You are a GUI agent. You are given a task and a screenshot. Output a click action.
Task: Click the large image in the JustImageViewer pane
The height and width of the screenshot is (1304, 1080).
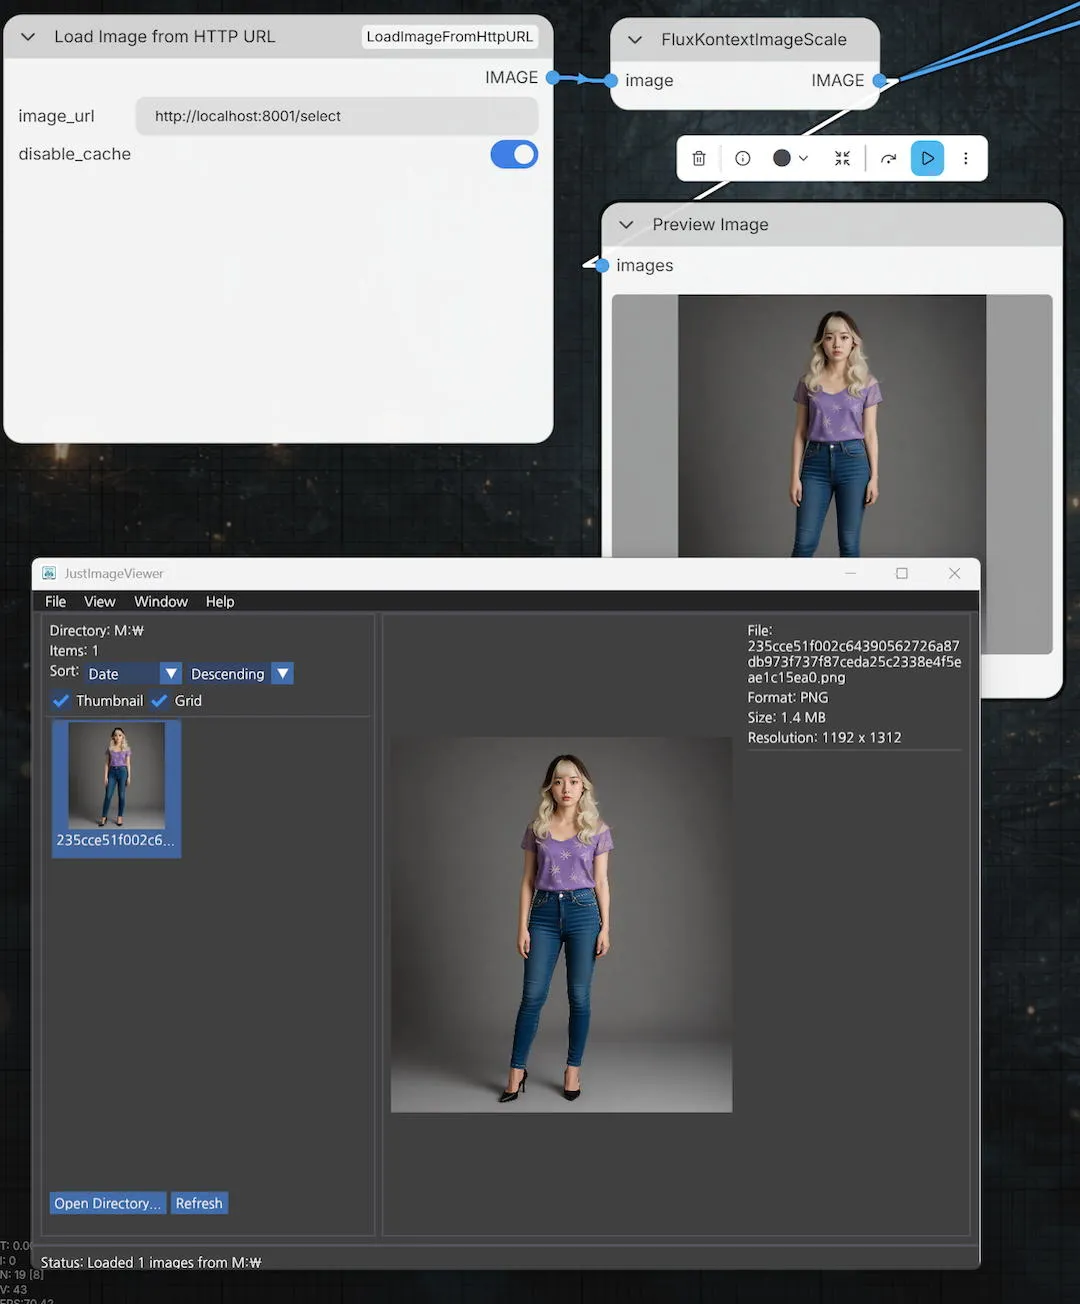tap(561, 925)
